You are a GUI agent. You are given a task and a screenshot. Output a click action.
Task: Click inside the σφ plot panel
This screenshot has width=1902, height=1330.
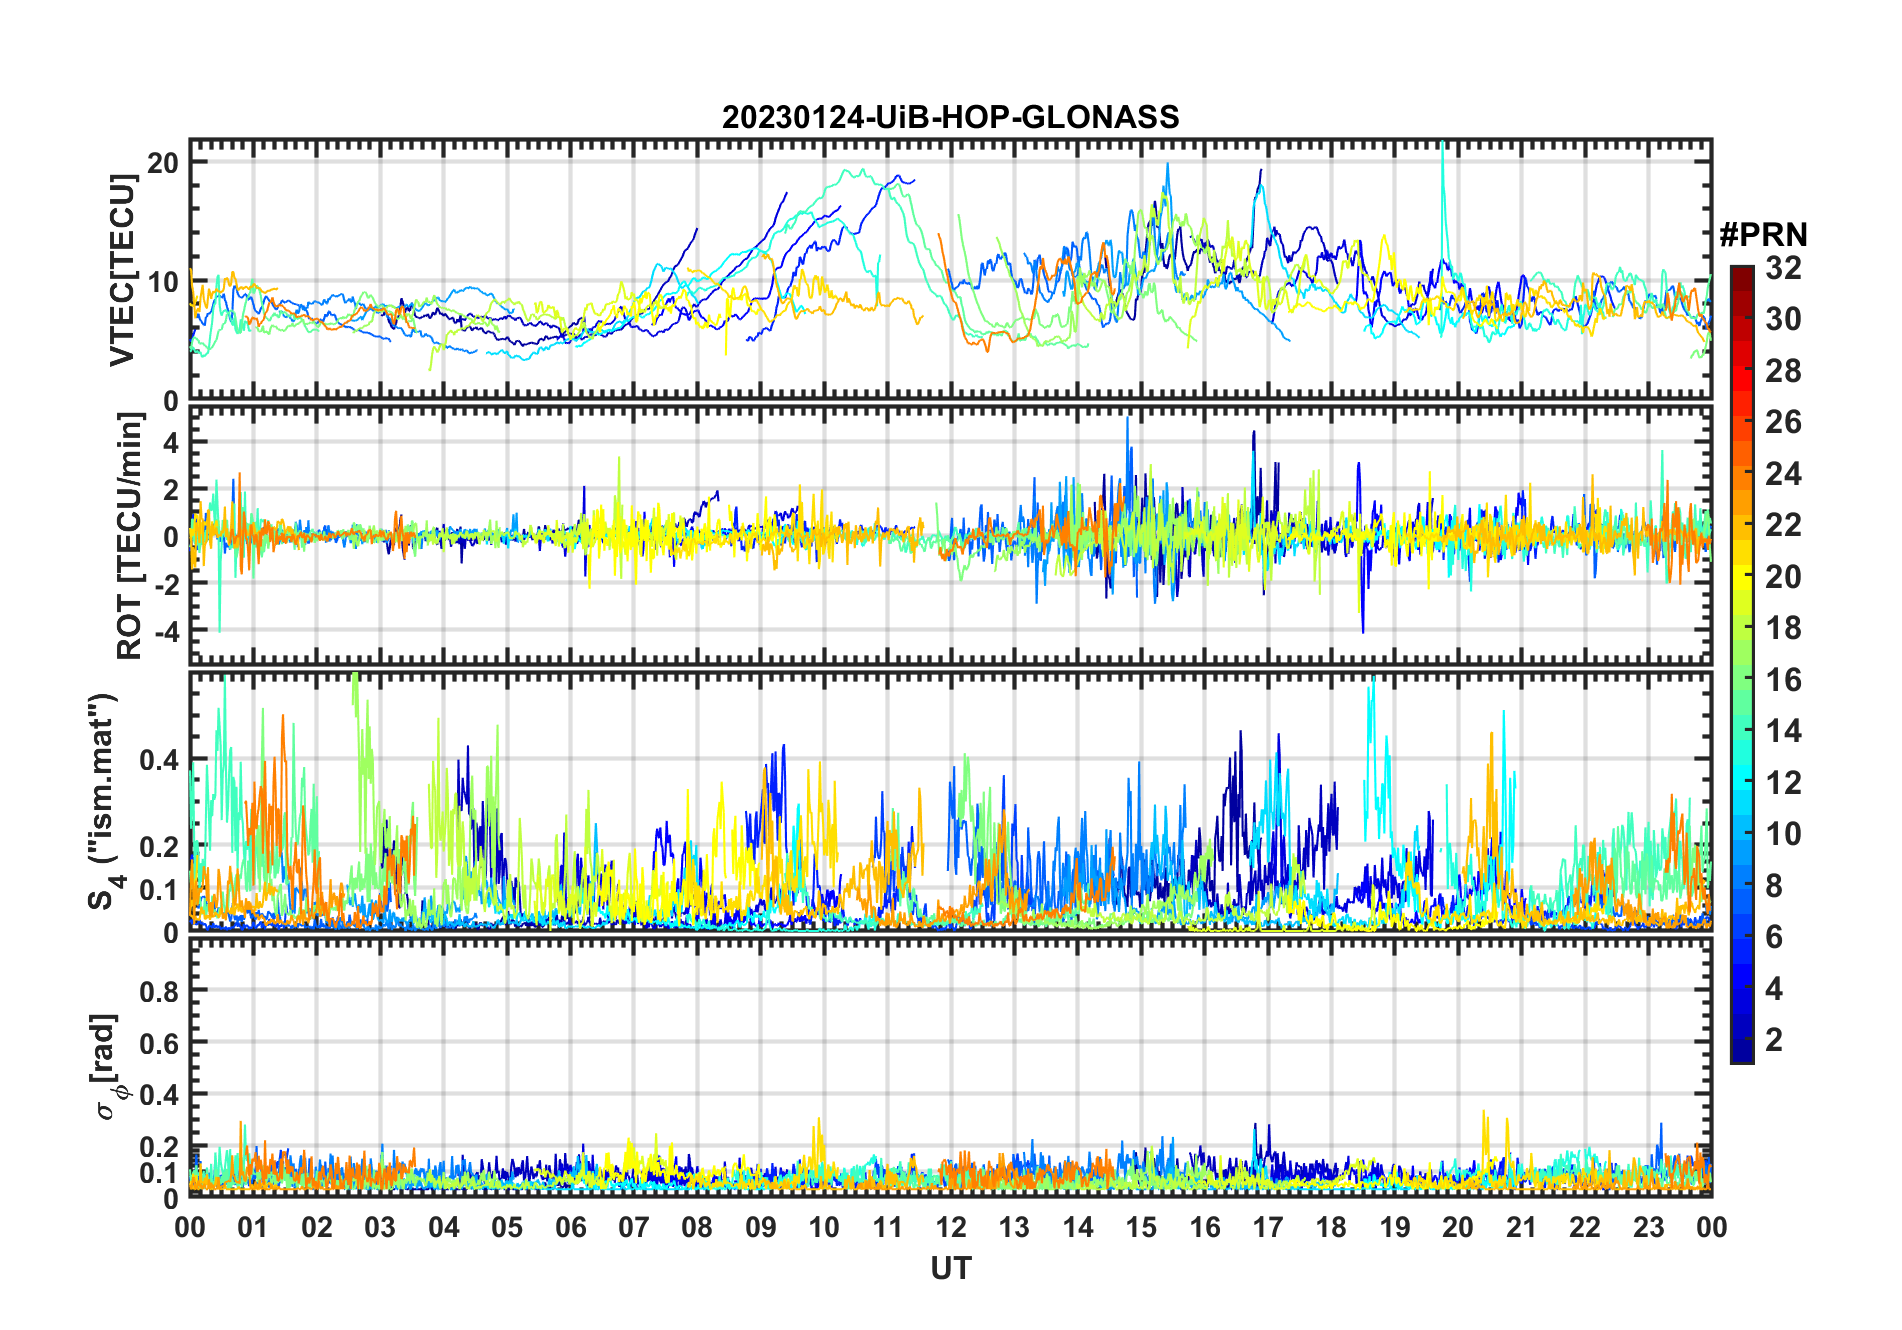950,1066
